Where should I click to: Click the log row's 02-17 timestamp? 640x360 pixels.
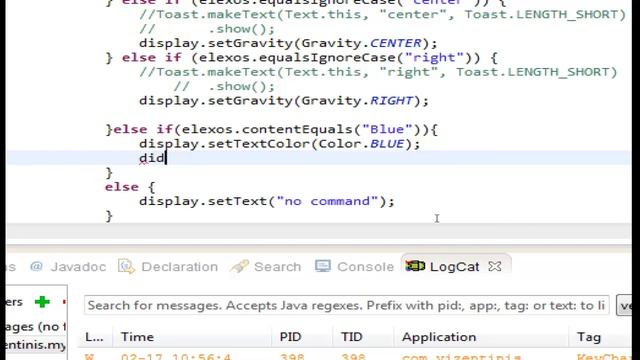pos(176,357)
